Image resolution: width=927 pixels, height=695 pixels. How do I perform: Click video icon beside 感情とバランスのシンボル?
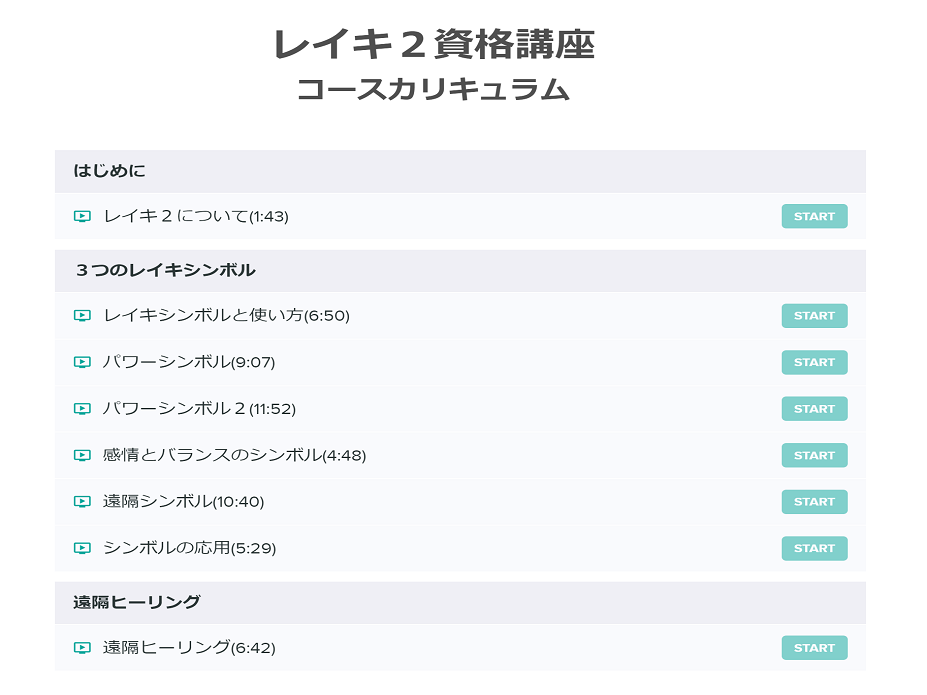point(82,456)
